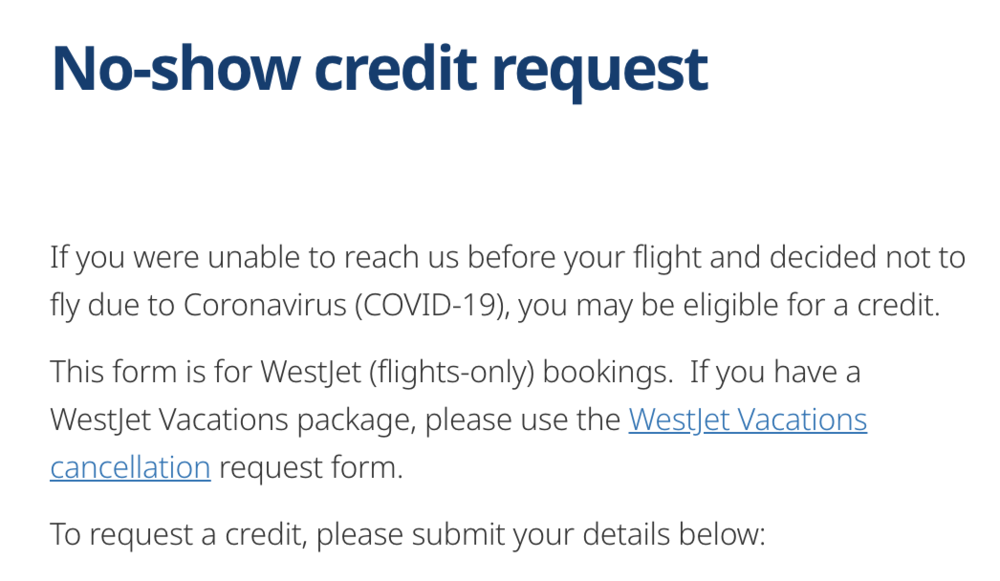The width and height of the screenshot is (1000, 581).
Task: Click the word "bookings"
Action: [x=594, y=372]
